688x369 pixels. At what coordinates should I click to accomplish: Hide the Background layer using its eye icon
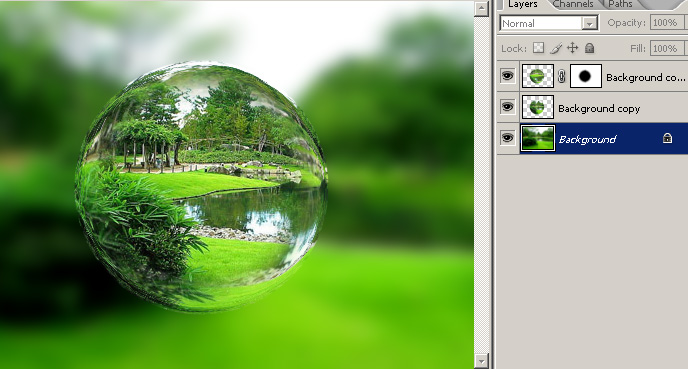click(508, 138)
